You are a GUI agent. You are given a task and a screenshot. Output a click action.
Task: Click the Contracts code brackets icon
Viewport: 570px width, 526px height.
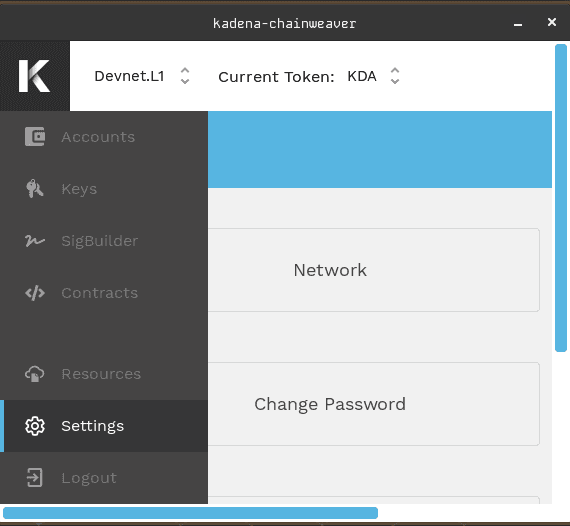pos(35,293)
